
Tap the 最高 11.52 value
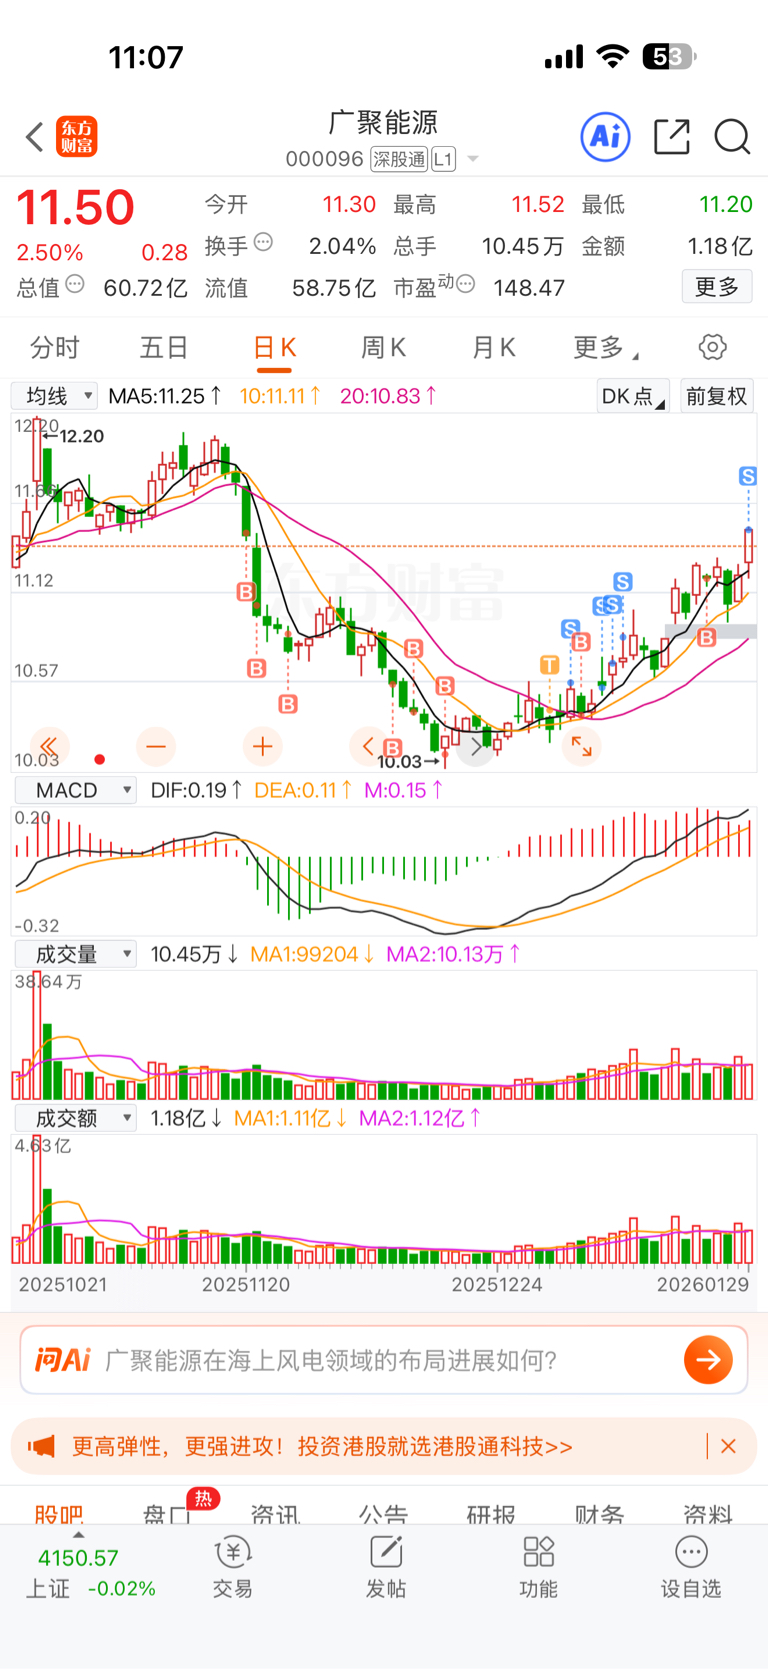538,204
